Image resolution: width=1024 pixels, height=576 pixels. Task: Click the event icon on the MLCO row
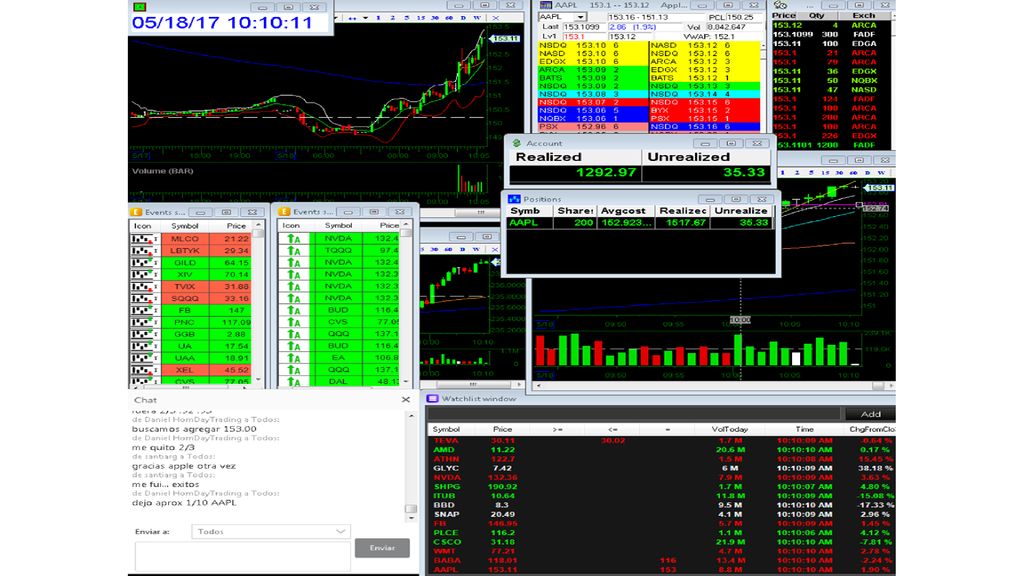(144, 239)
